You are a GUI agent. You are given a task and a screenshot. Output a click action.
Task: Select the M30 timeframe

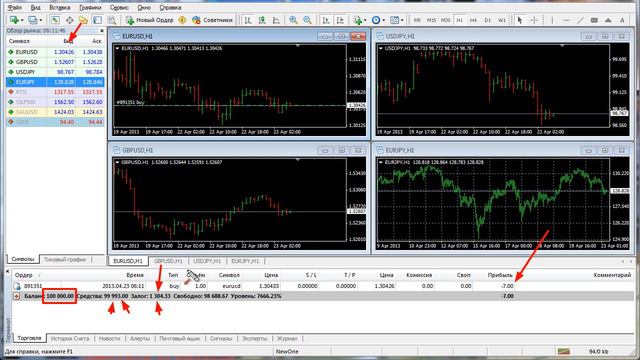click(x=446, y=20)
